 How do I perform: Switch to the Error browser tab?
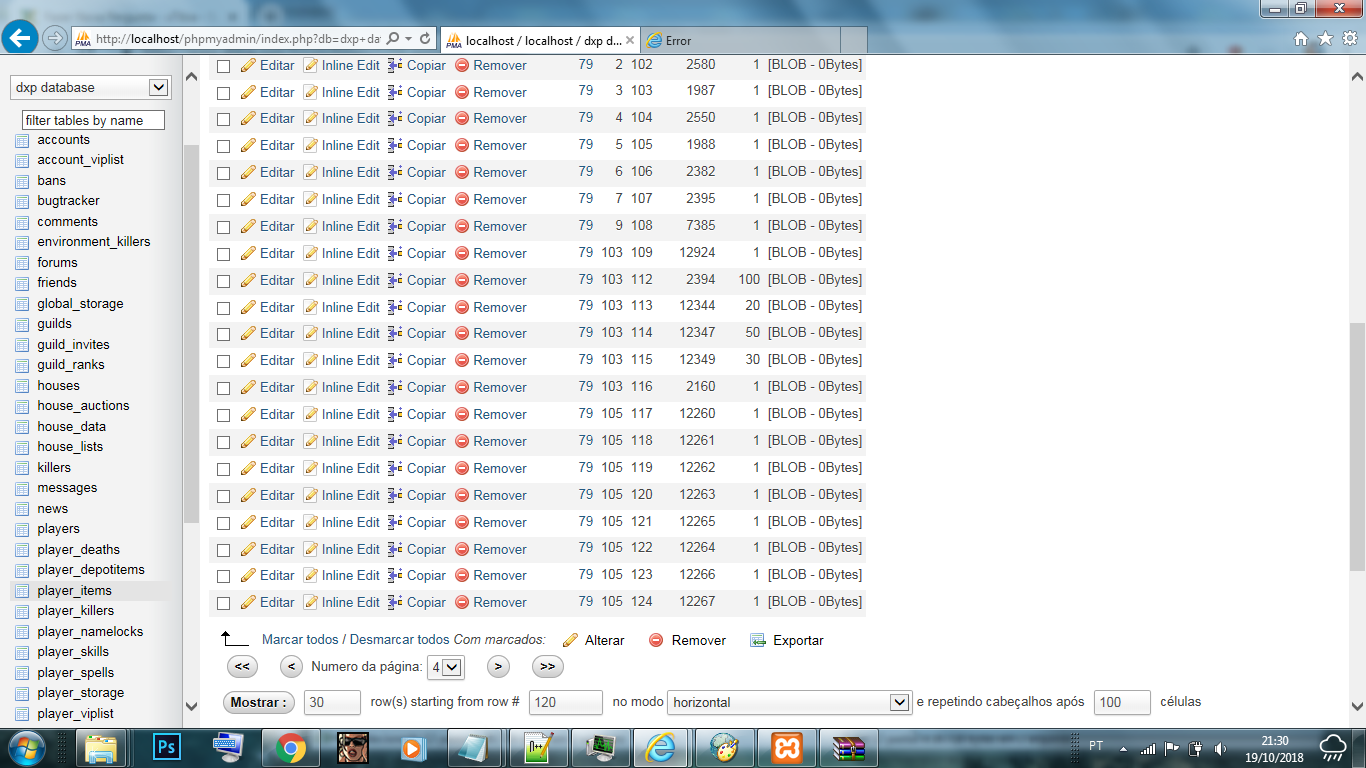point(740,41)
